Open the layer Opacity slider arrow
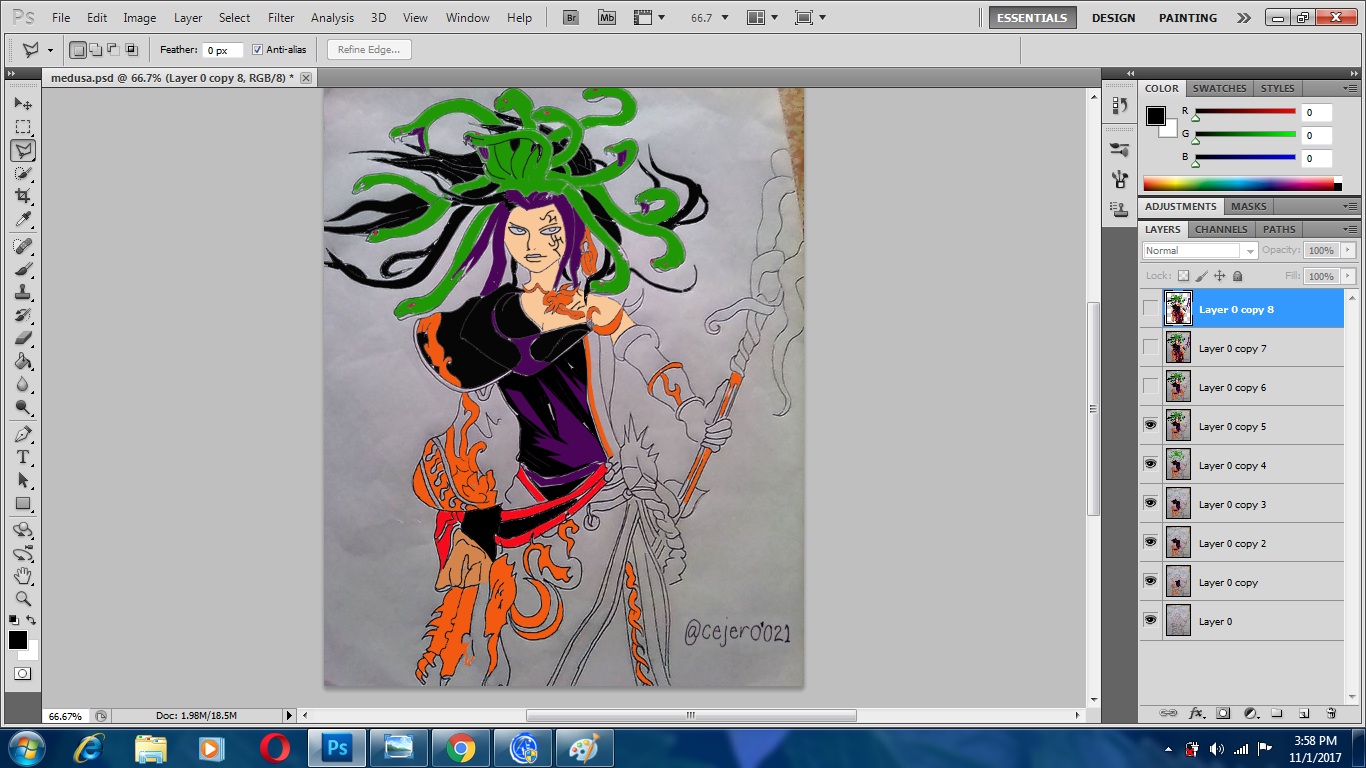This screenshot has width=1366, height=768. tap(1348, 250)
